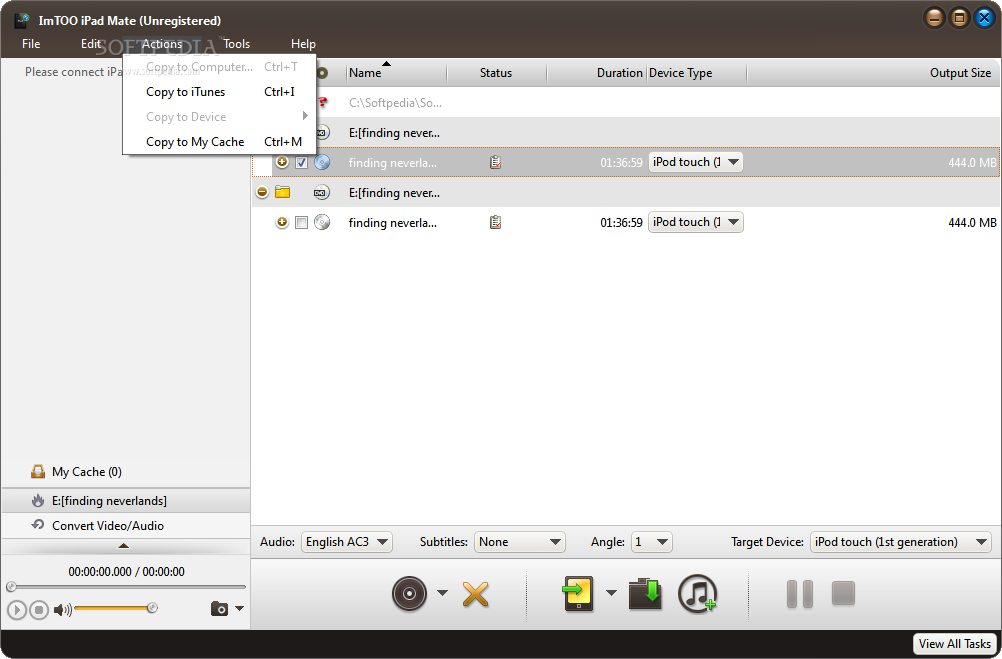Screen dimensions: 1002x659
Task: Click the snapshot camera icon
Action: (x=219, y=609)
